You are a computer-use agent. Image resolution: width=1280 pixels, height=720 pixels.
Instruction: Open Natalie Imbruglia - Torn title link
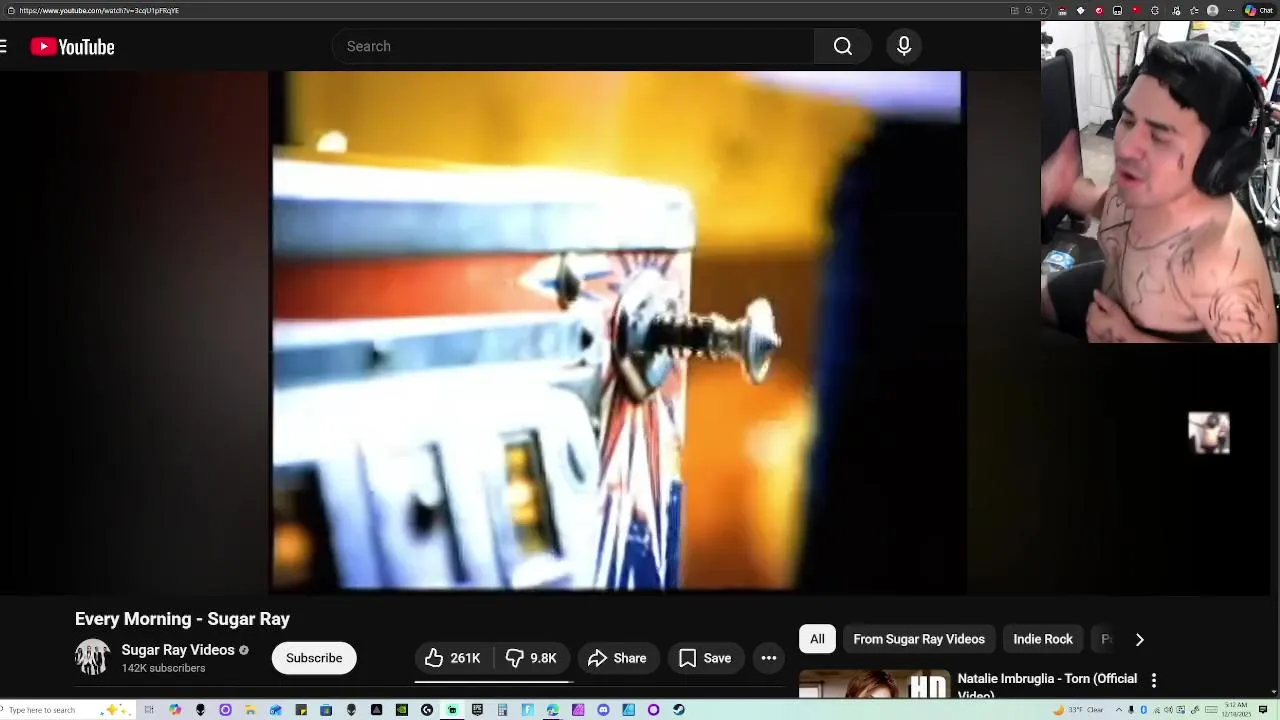1047,685
